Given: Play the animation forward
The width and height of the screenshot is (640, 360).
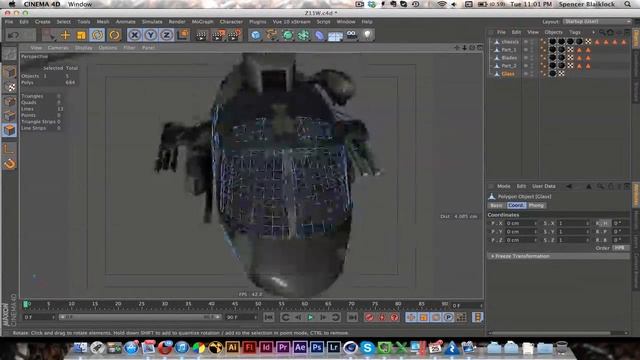Looking at the screenshot, I should [310, 317].
